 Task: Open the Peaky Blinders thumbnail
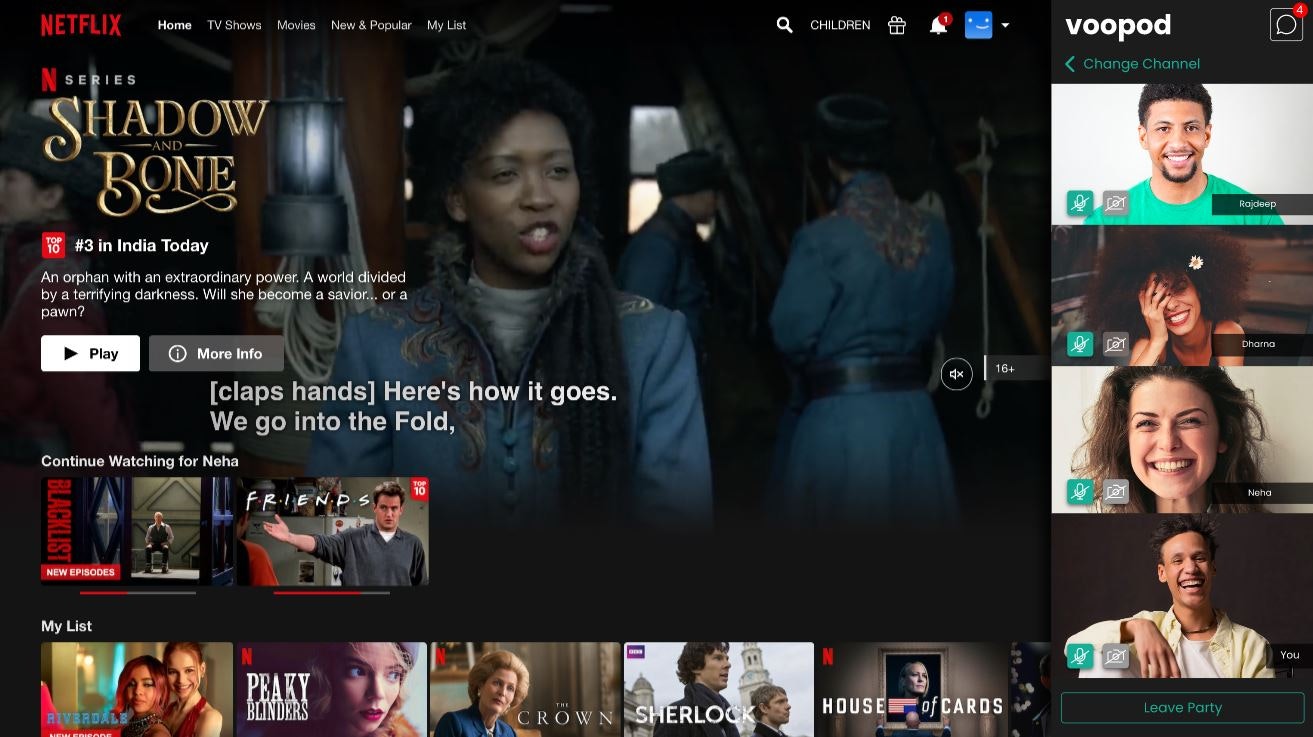tap(331, 690)
